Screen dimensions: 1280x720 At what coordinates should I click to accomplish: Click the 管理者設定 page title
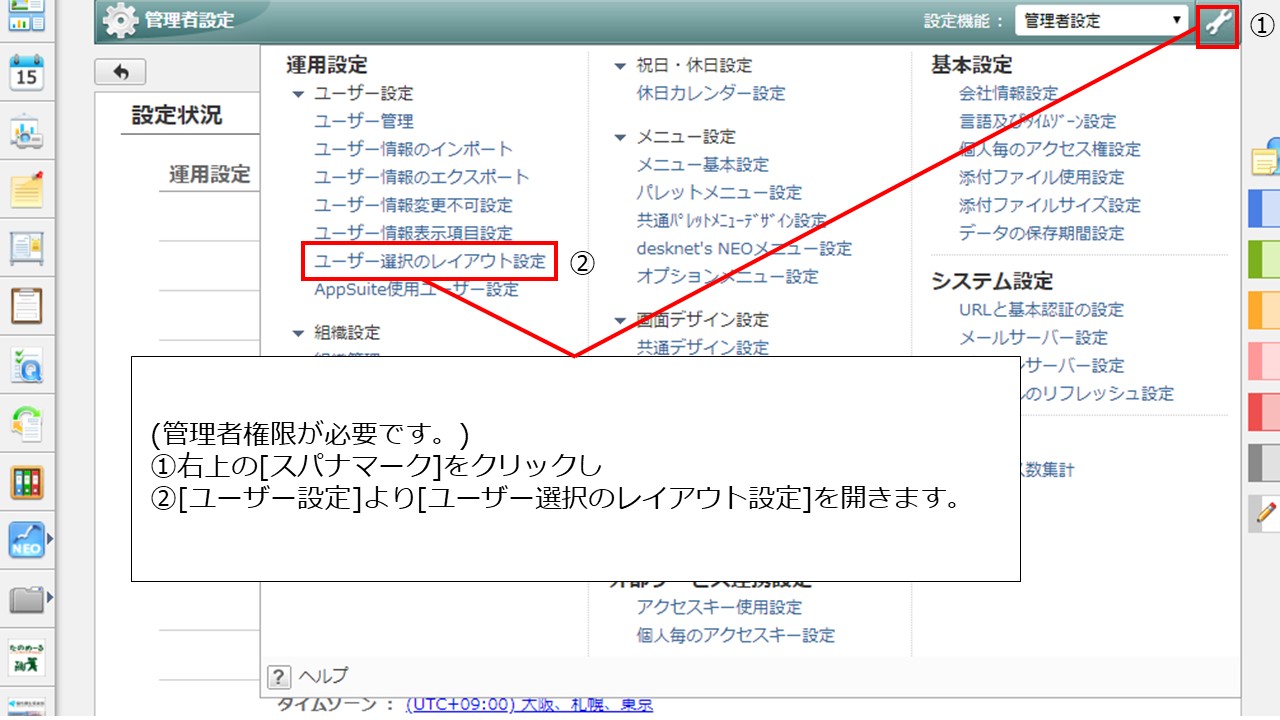[189, 20]
